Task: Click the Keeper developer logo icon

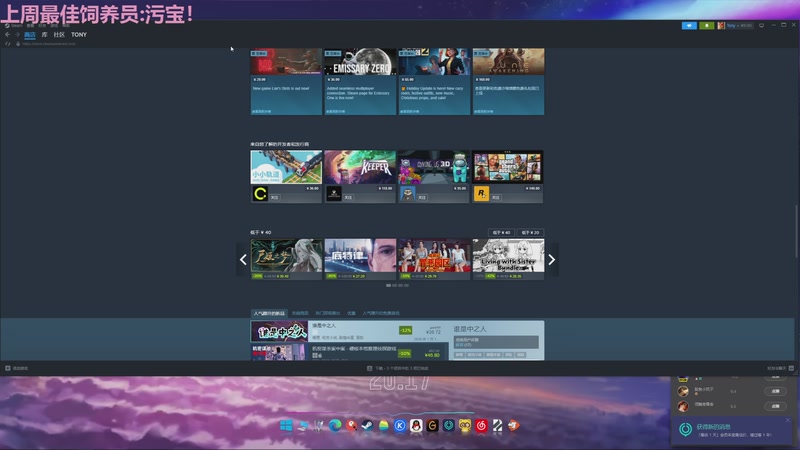Action: (334, 193)
